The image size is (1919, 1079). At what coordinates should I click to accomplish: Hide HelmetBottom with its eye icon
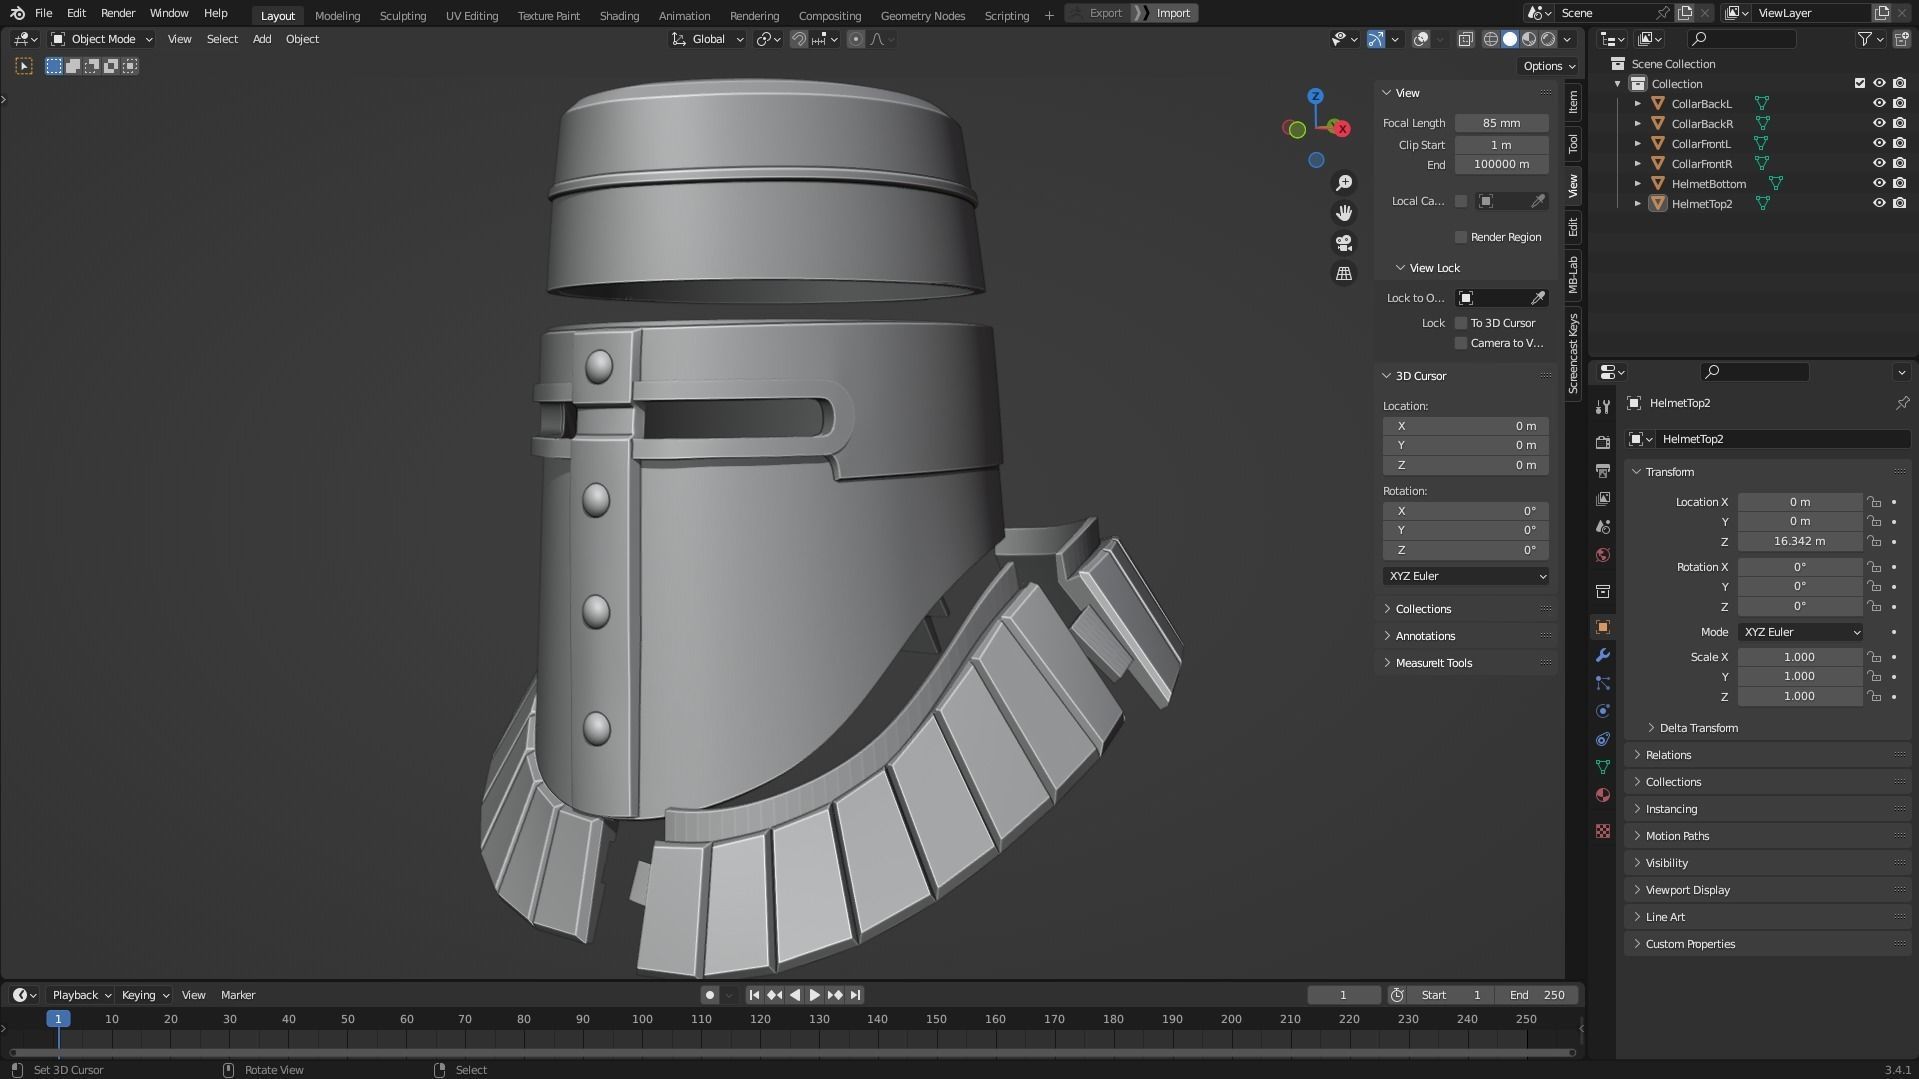pyautogui.click(x=1879, y=183)
